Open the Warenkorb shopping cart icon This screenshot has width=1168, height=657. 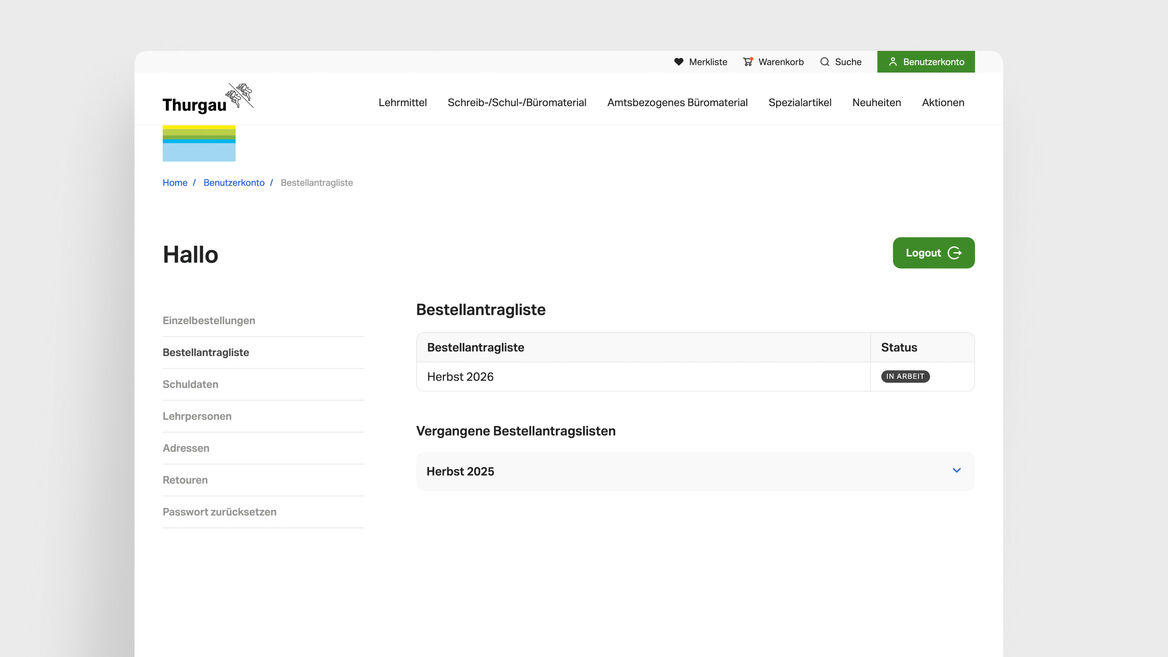(x=748, y=62)
